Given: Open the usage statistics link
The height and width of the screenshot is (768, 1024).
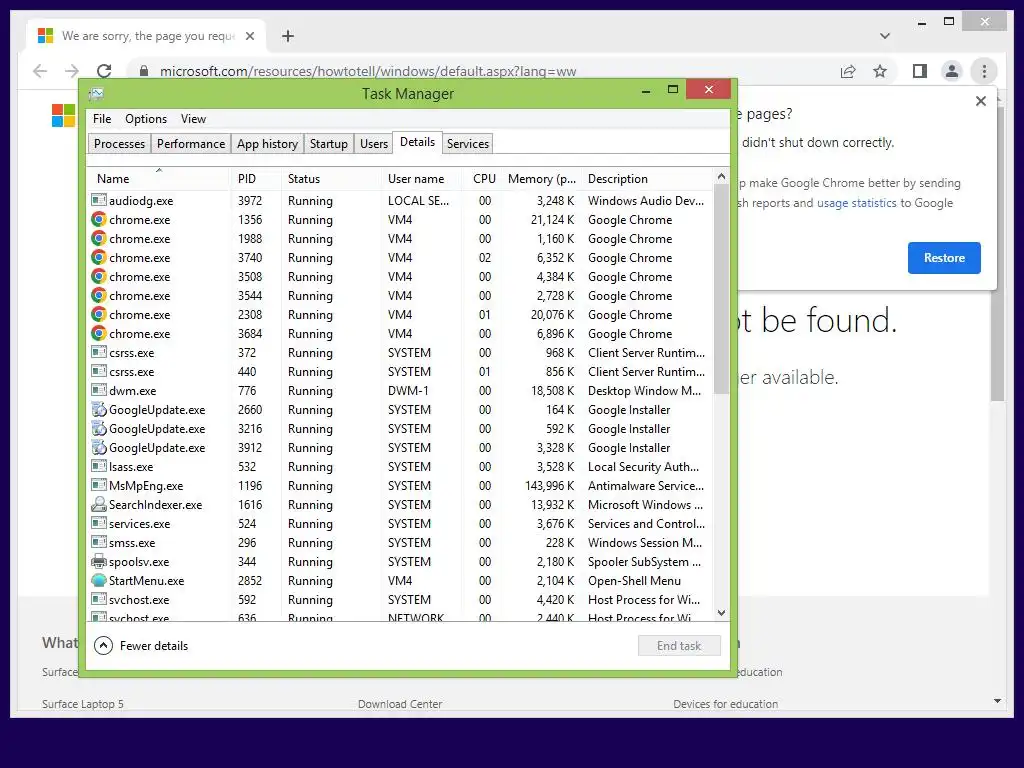Looking at the screenshot, I should tap(856, 203).
